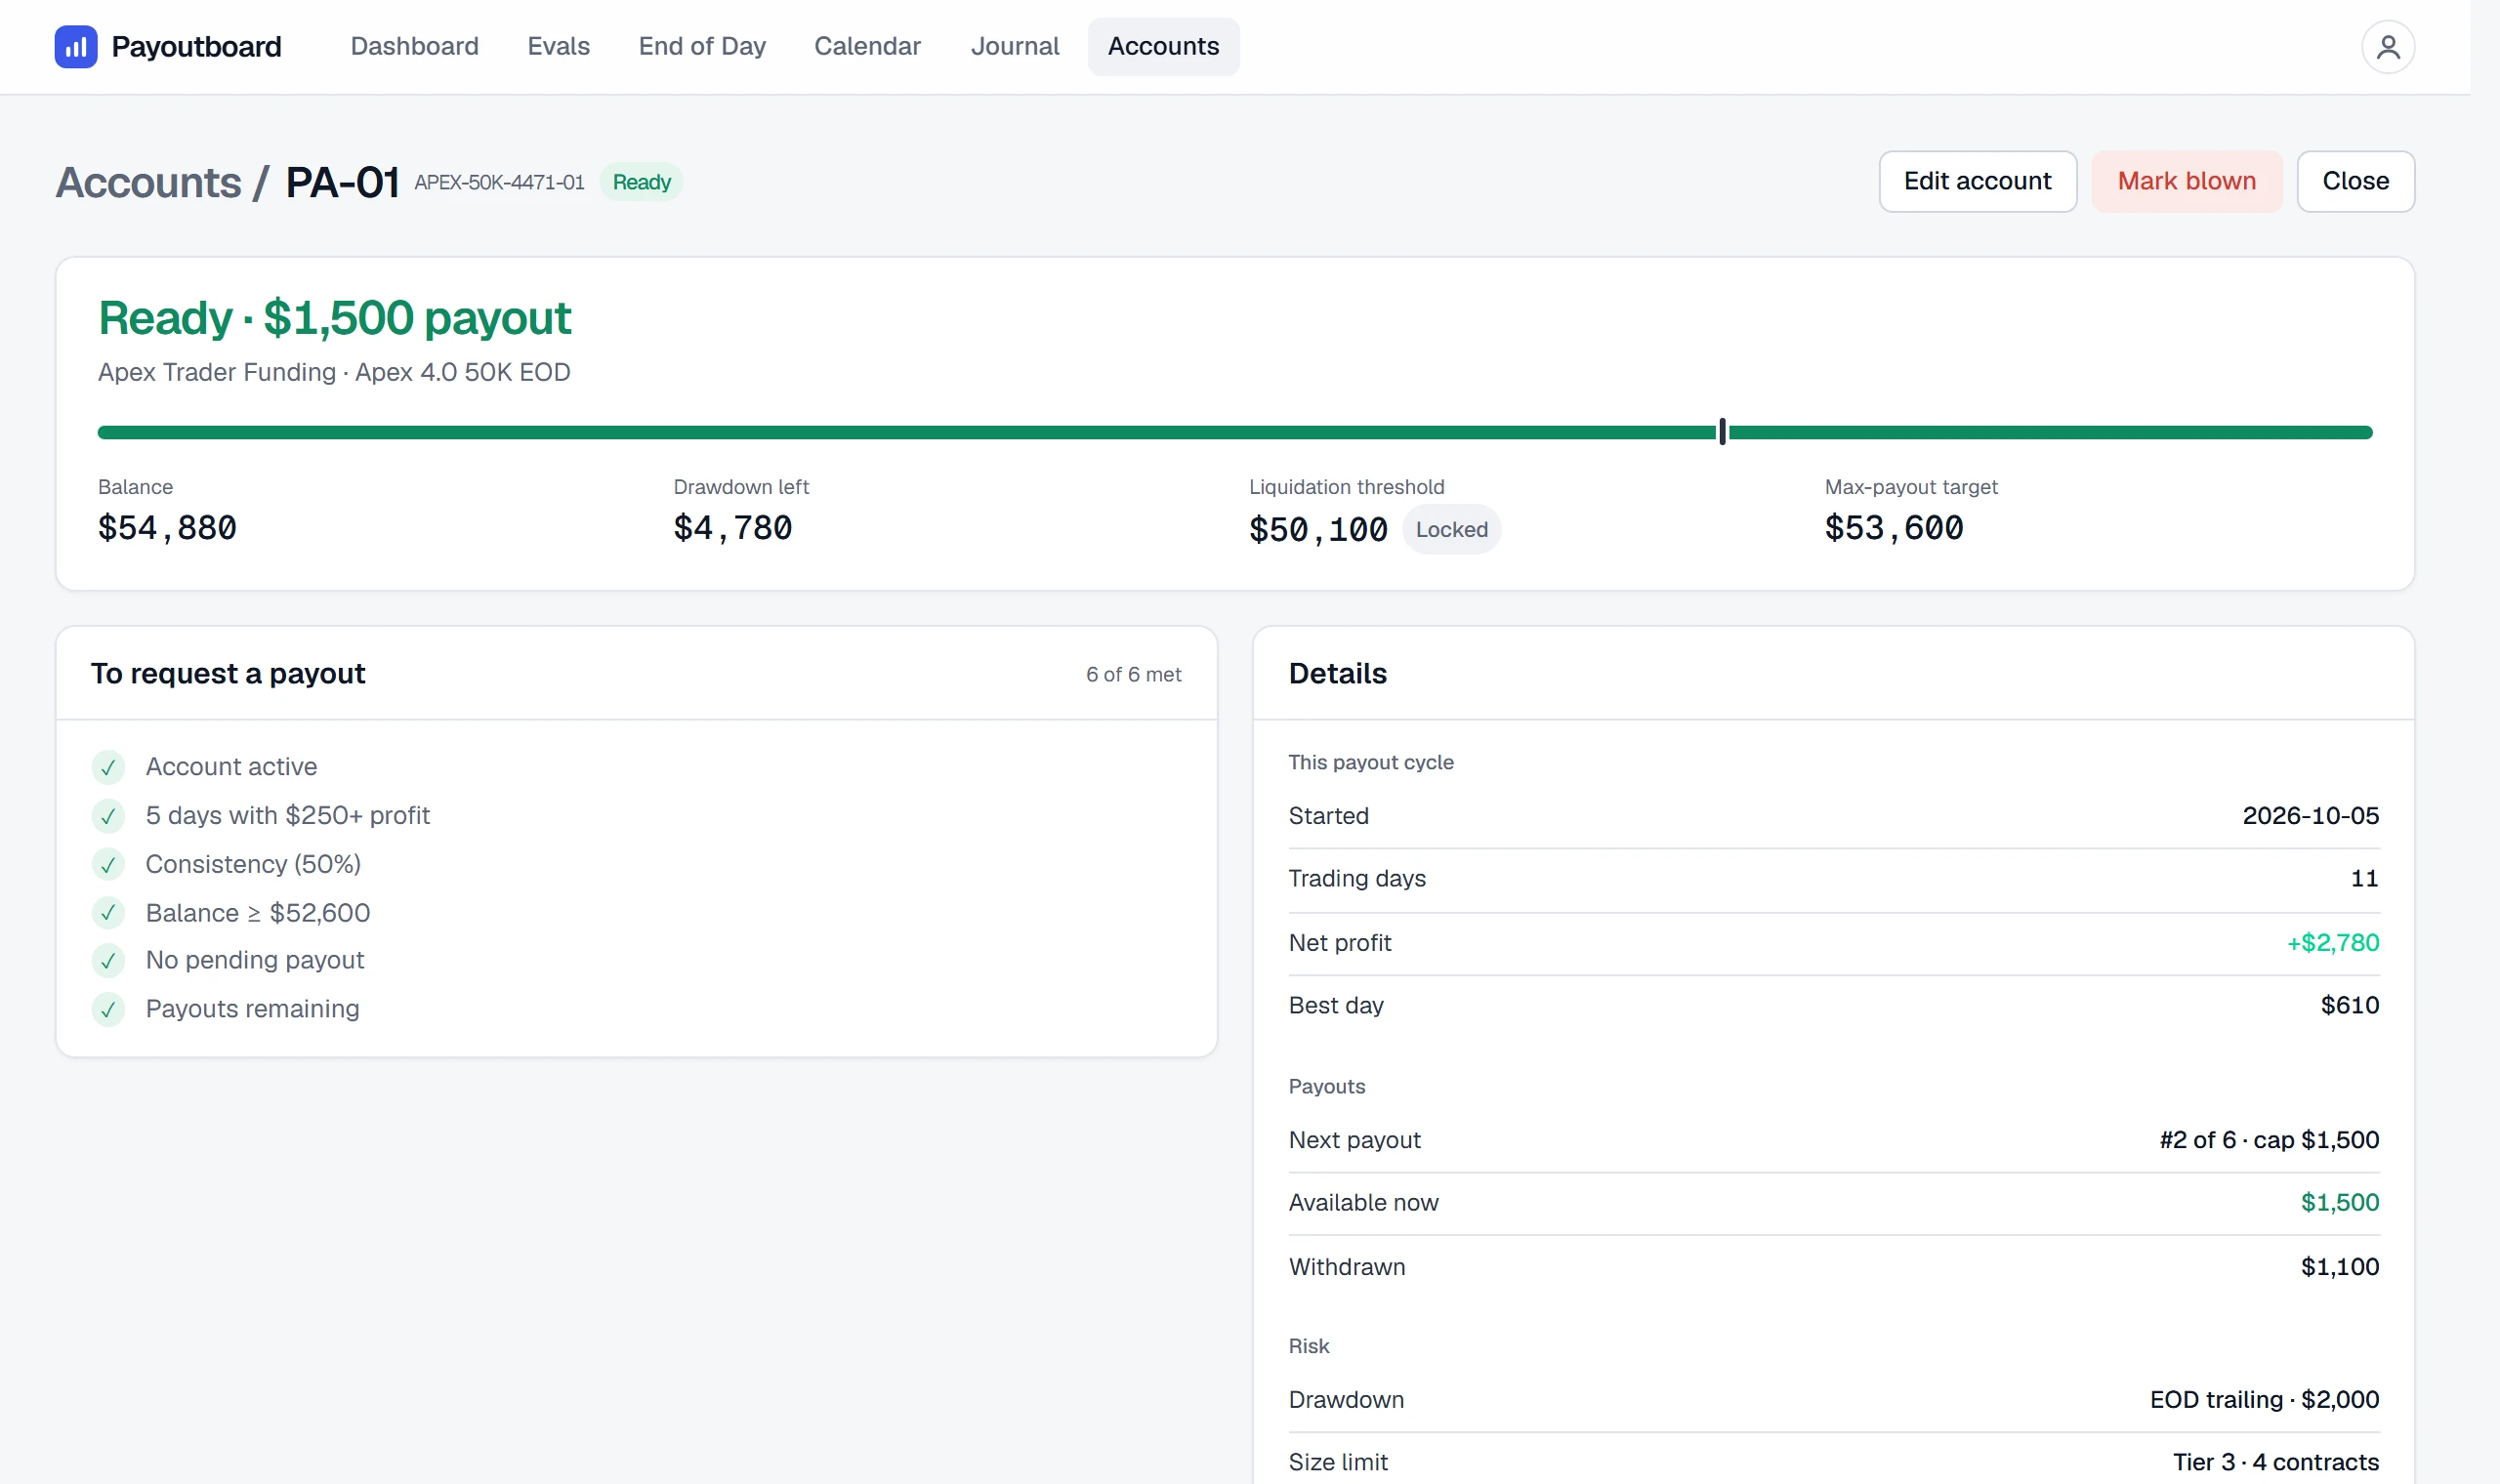Click the checkmark beside 5 days with $250+ profit
Screen dimensions: 2500x1484
pos(108,816)
